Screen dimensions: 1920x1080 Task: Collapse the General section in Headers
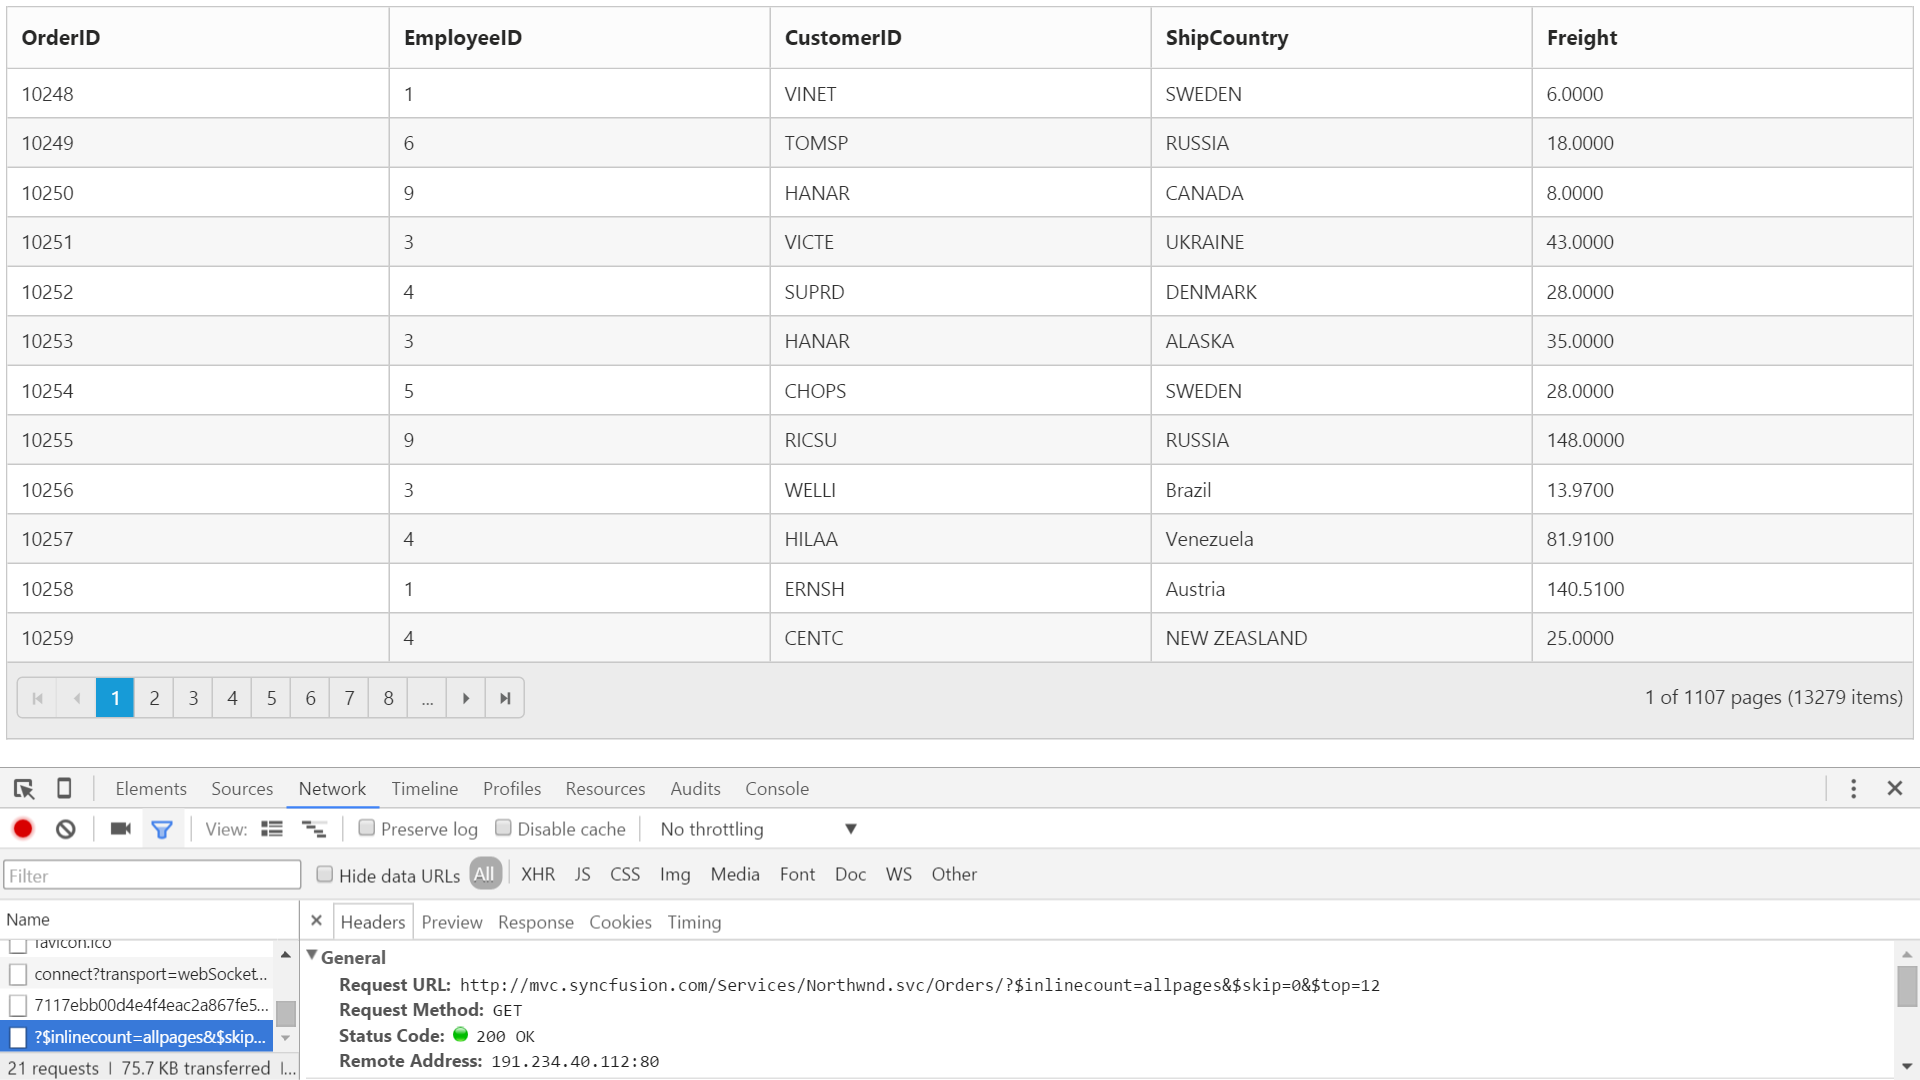coord(312,956)
